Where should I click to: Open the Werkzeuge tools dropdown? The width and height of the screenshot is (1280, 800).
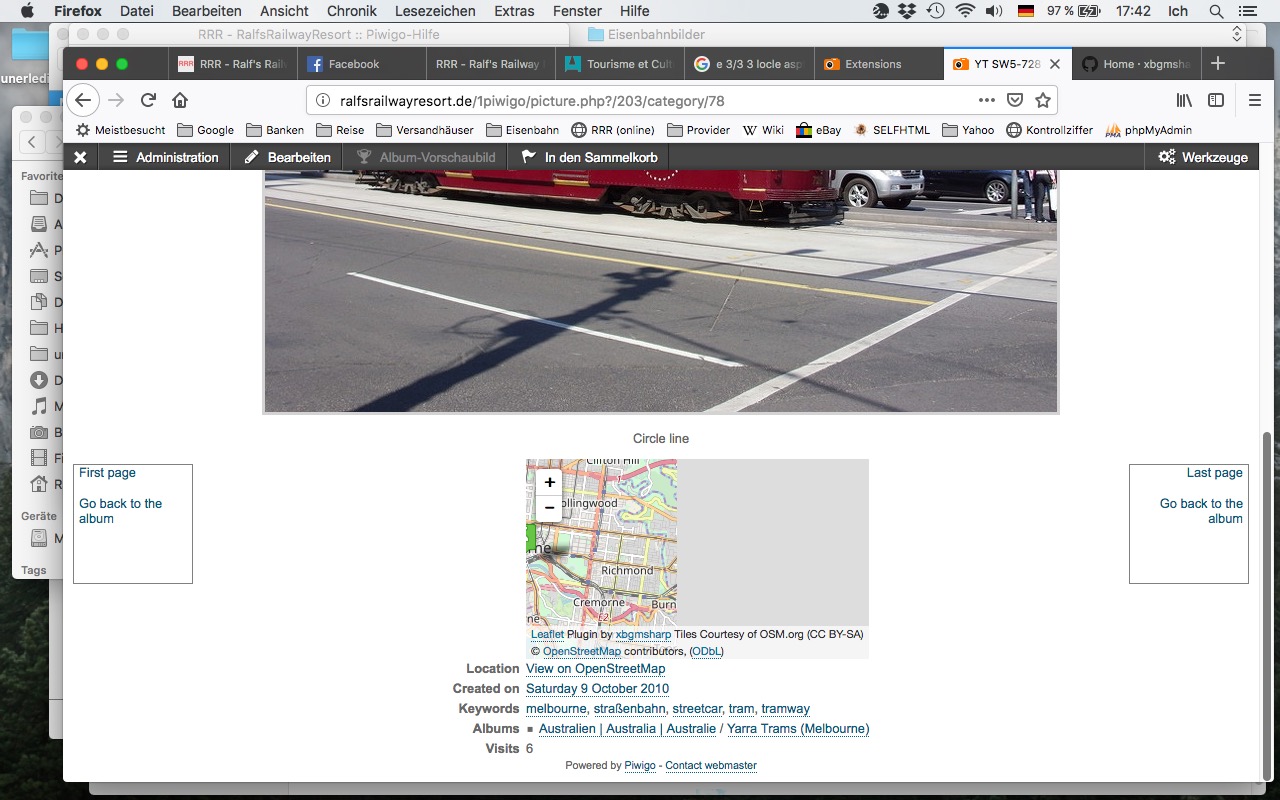tap(1202, 157)
